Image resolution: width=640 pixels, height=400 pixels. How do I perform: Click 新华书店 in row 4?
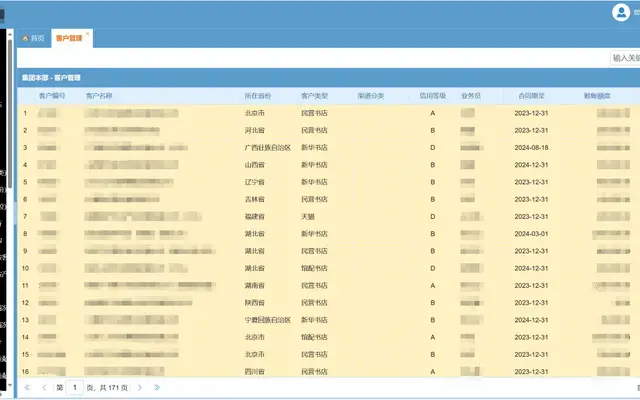[x=314, y=165]
